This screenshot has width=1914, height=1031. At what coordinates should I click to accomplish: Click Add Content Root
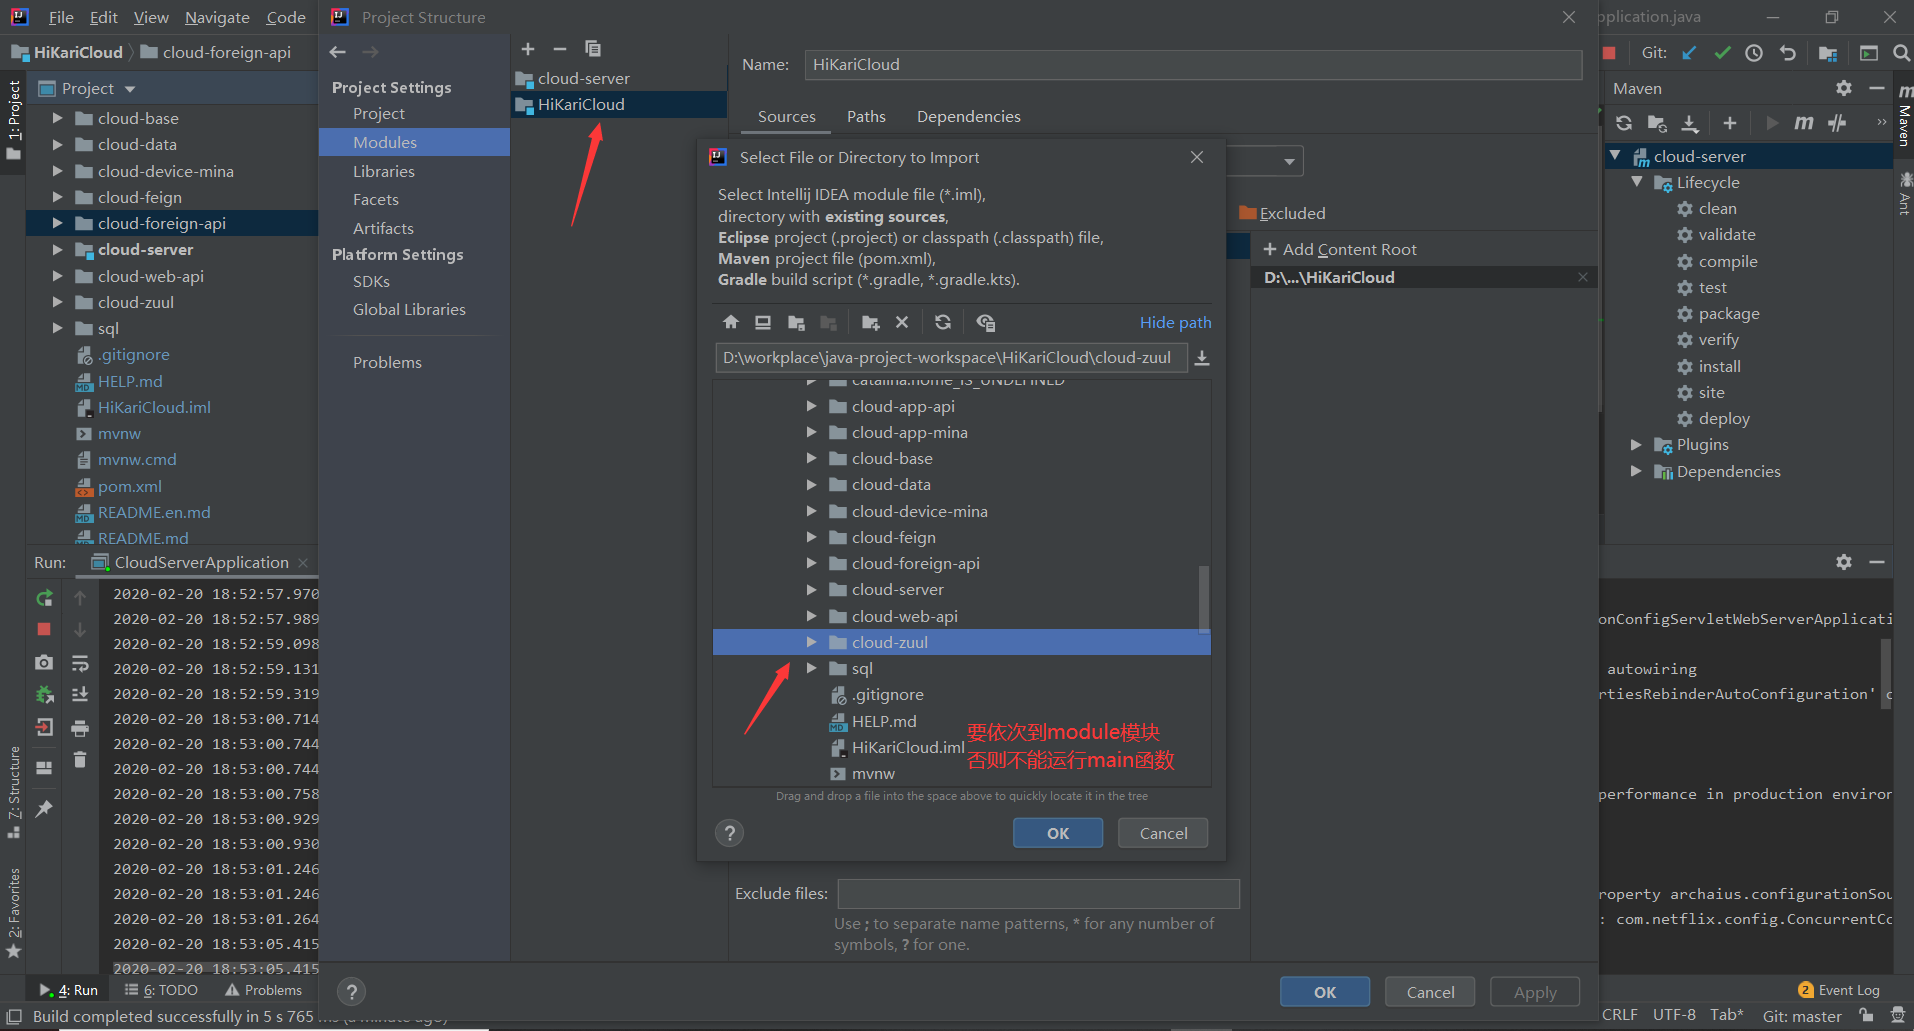click(x=1340, y=249)
